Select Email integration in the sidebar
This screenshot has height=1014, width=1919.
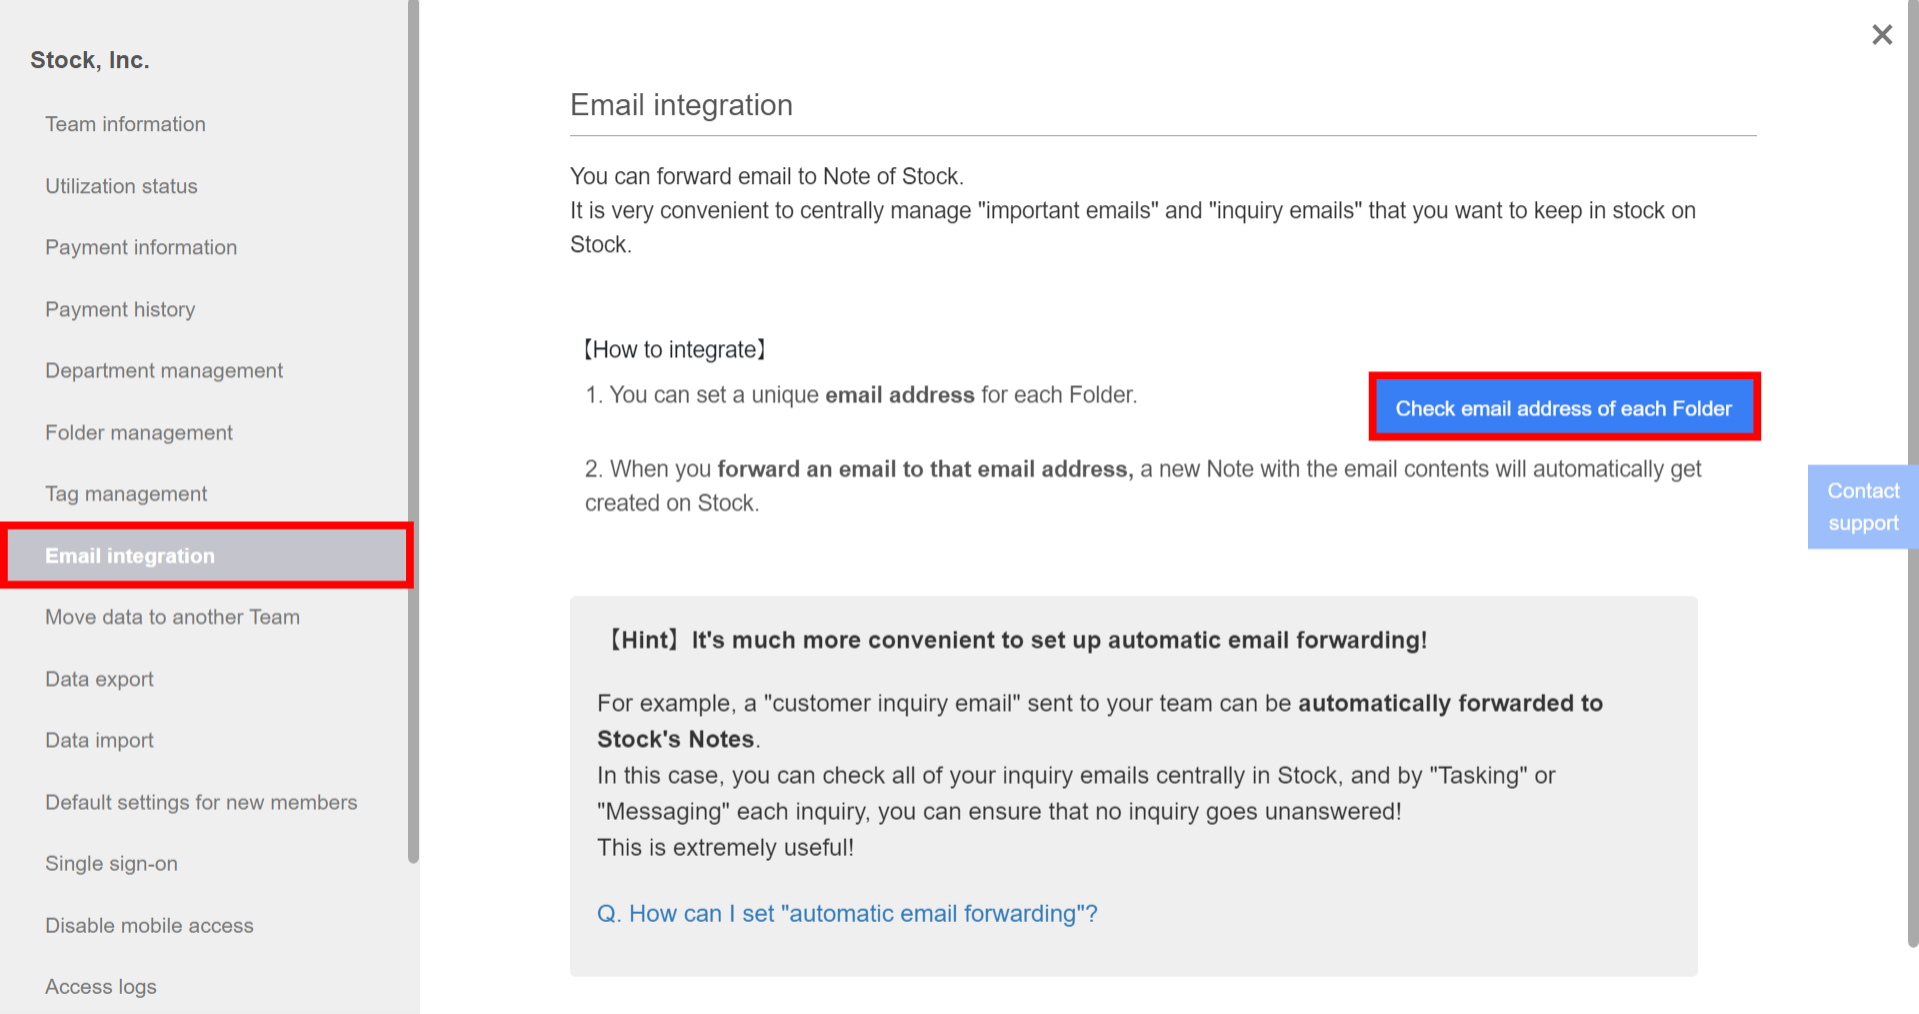click(129, 555)
